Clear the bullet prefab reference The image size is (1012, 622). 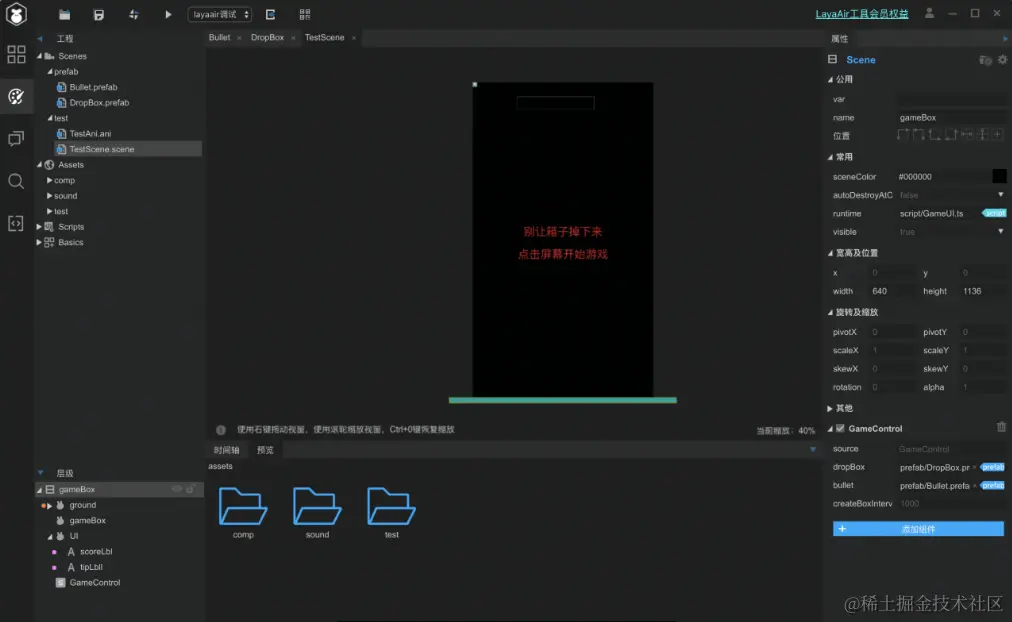(x=975, y=485)
